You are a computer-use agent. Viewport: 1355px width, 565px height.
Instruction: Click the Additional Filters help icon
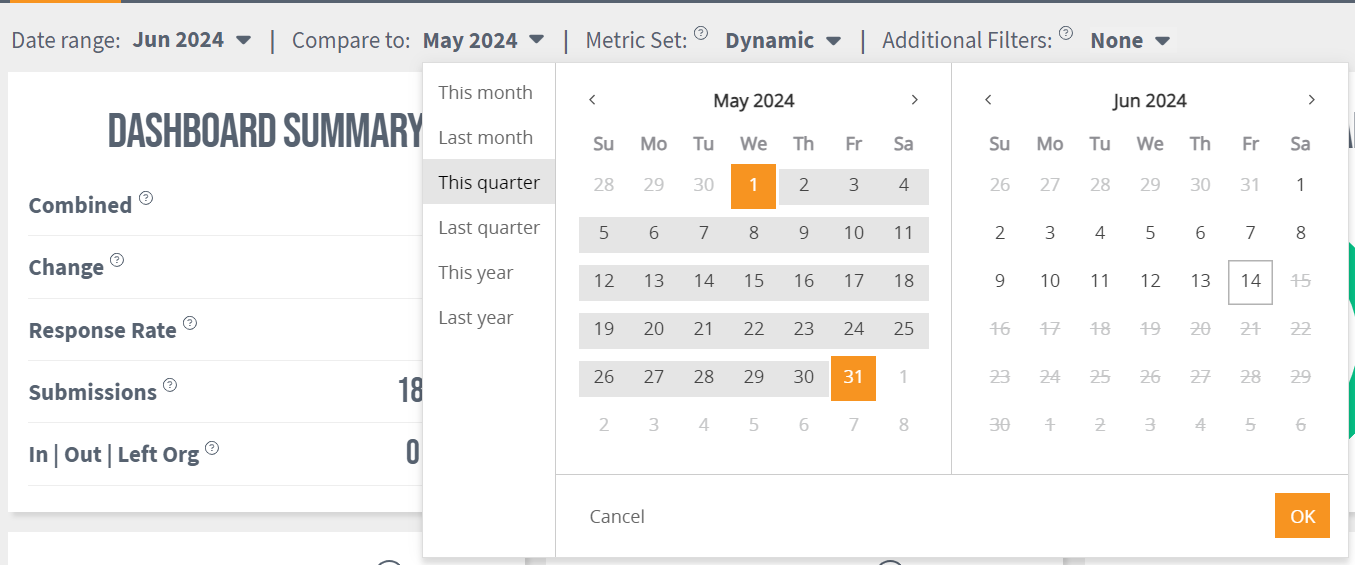1066,33
